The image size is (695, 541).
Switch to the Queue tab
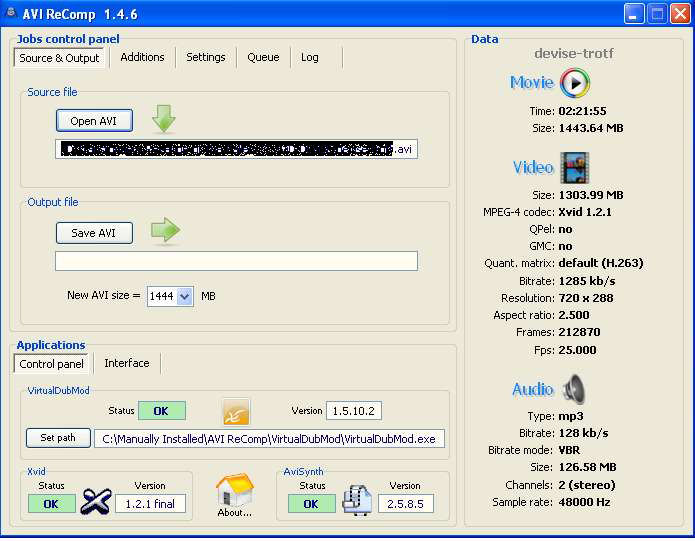(263, 57)
